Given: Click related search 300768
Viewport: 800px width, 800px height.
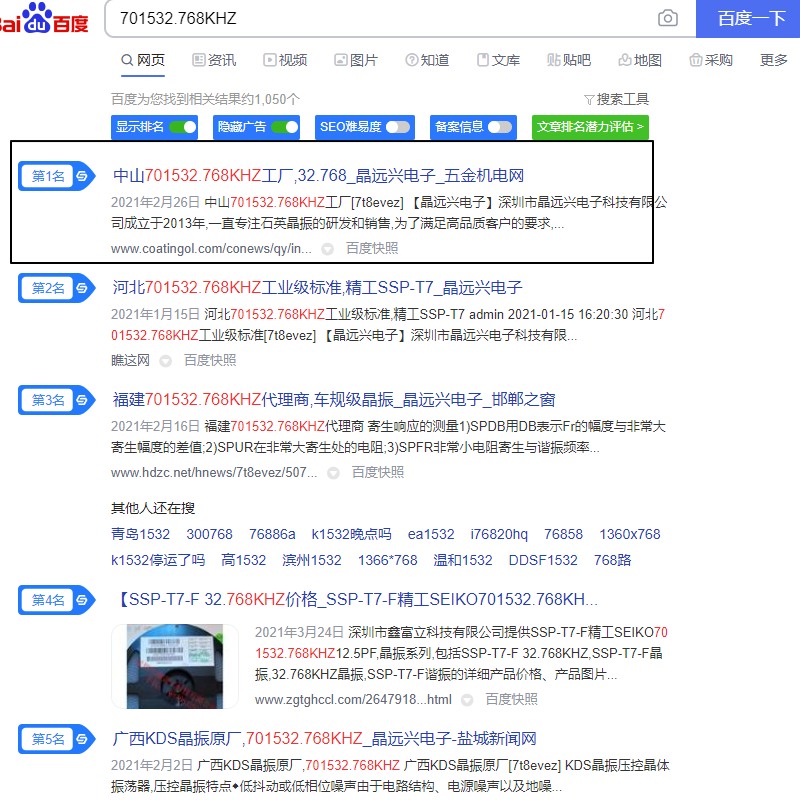Looking at the screenshot, I should (x=209, y=534).
